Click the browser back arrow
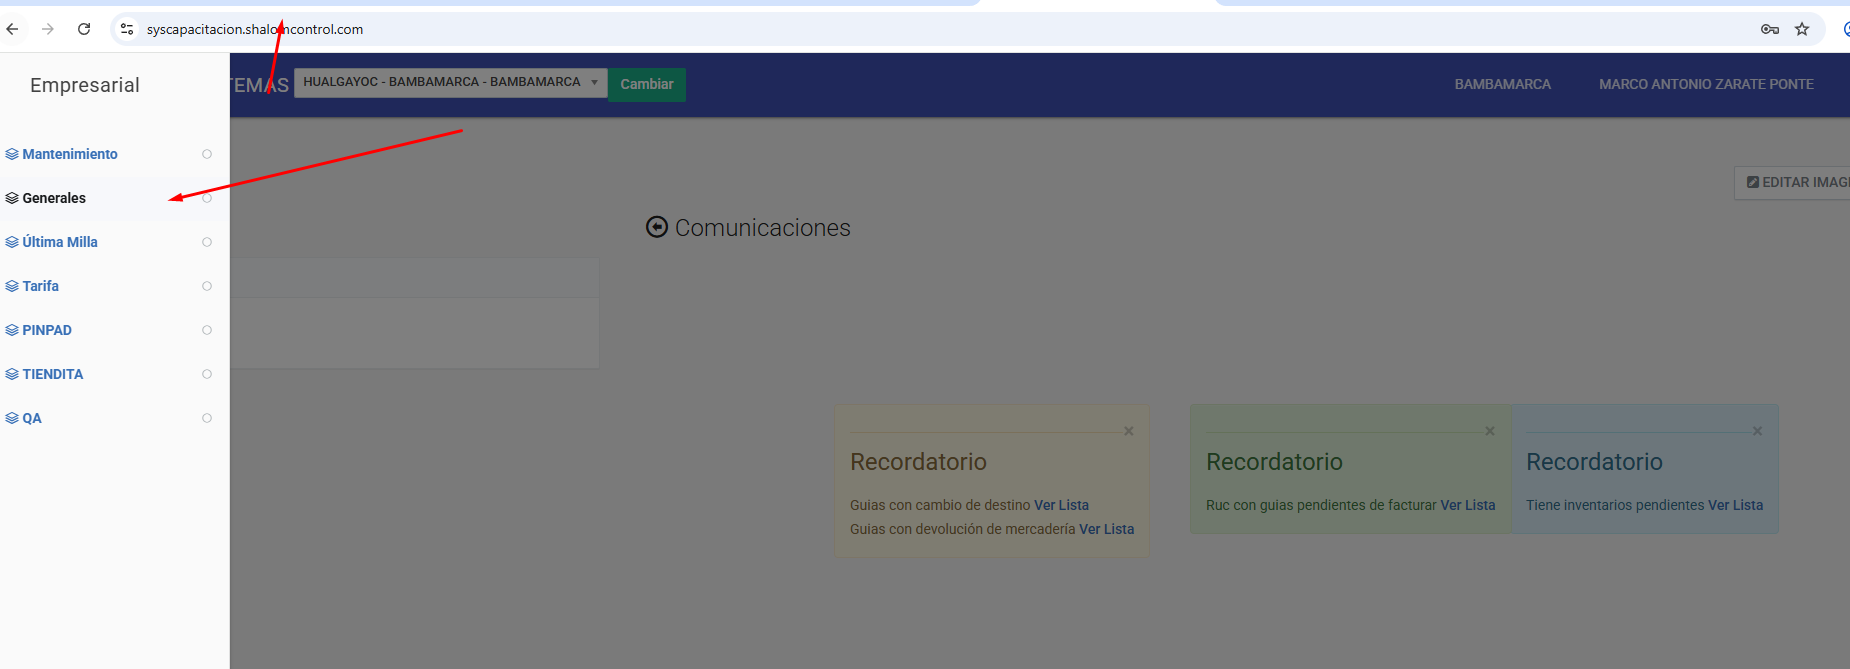The image size is (1850, 669). click(12, 29)
